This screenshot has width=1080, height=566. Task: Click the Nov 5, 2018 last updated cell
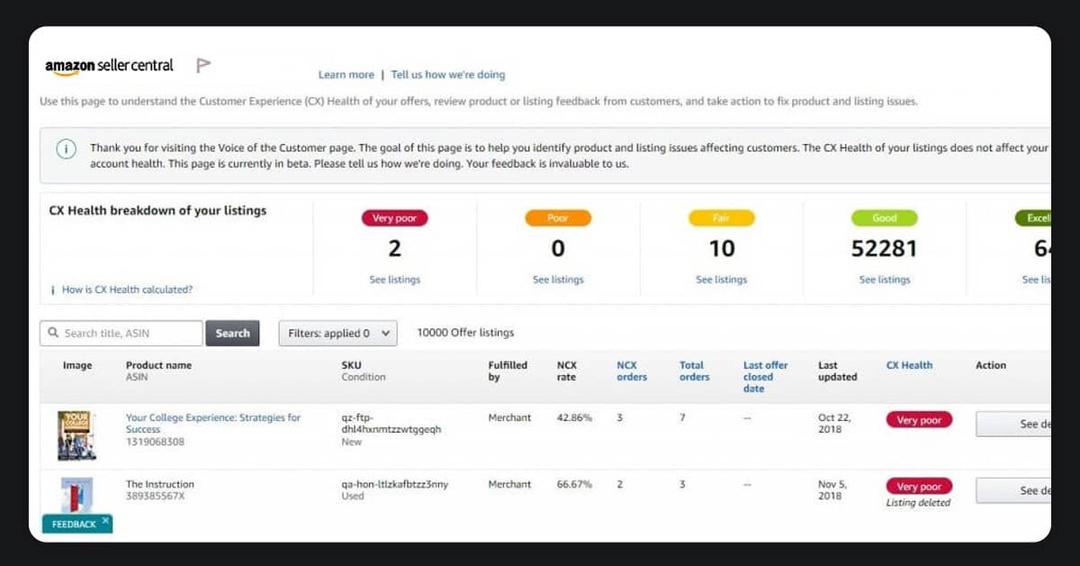[x=832, y=490]
